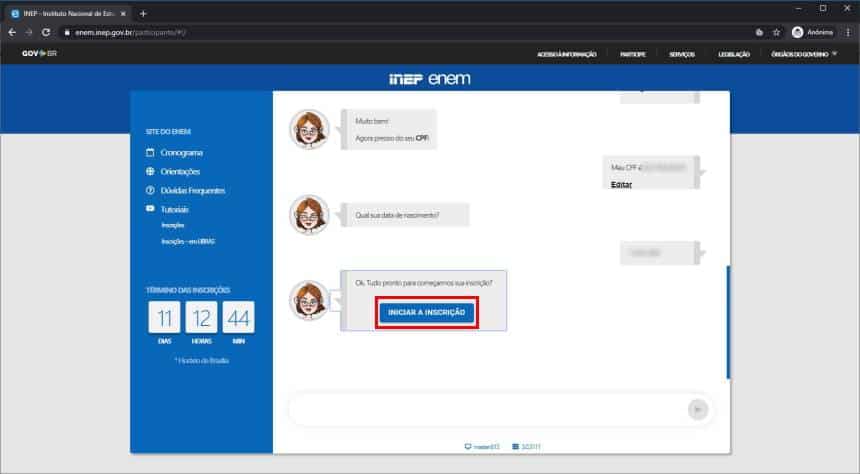Click the chat vertical scrollbar
The image size is (860, 474).
(x=728, y=322)
